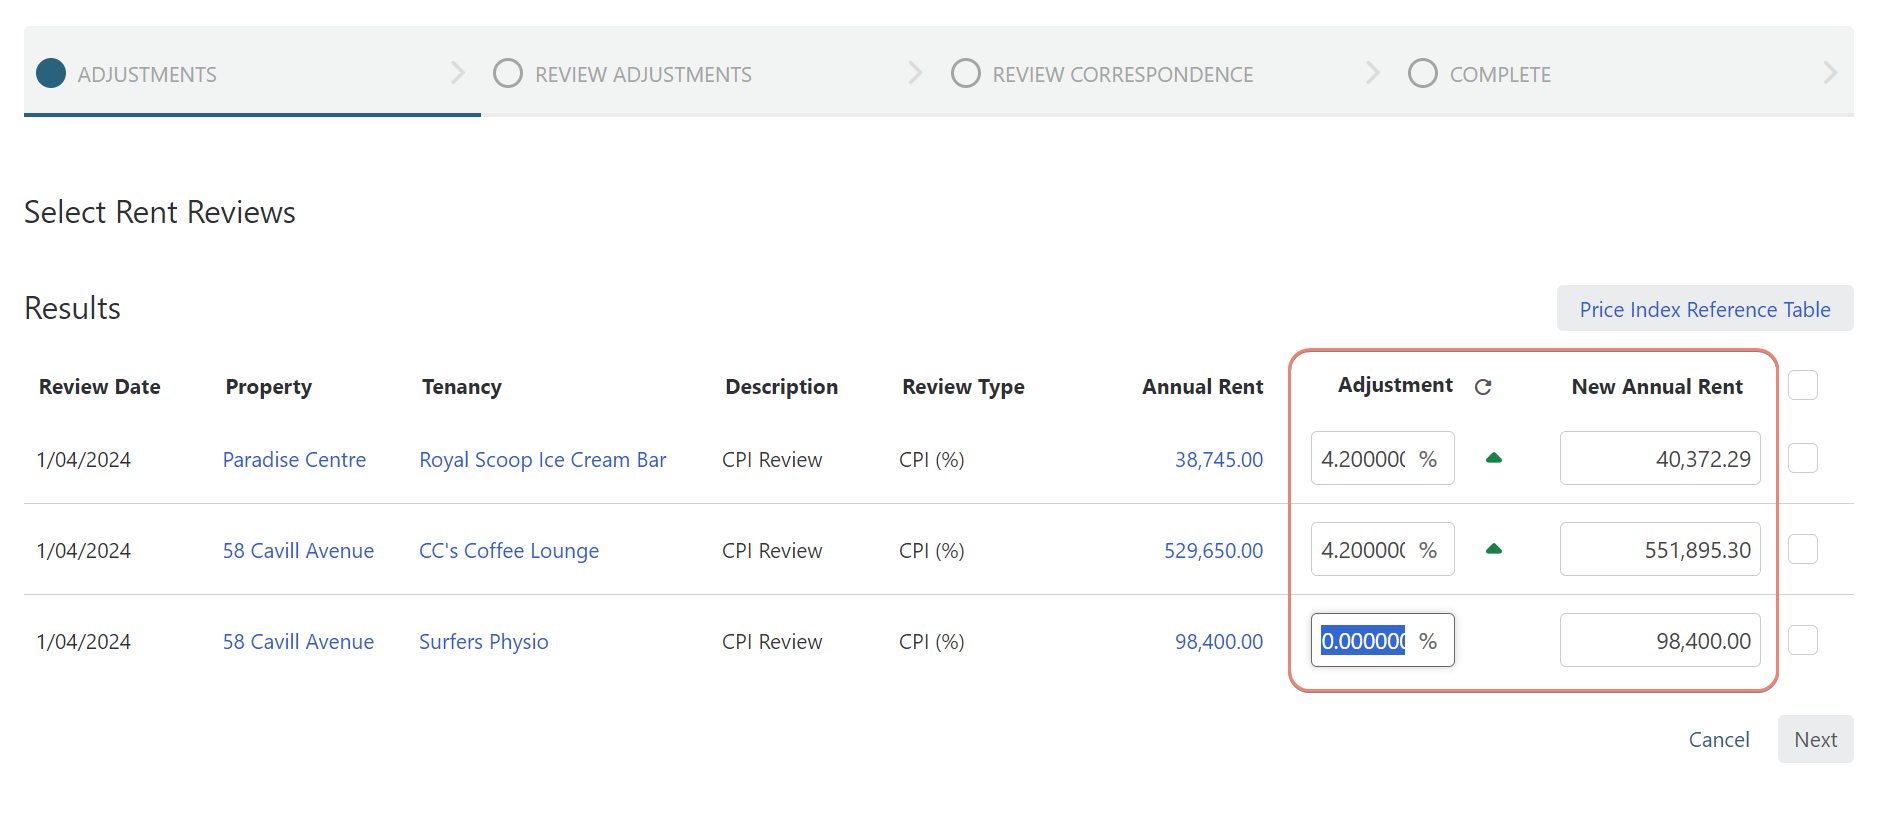
Task: Click chevron after Review Correspondence step
Action: tap(1373, 73)
